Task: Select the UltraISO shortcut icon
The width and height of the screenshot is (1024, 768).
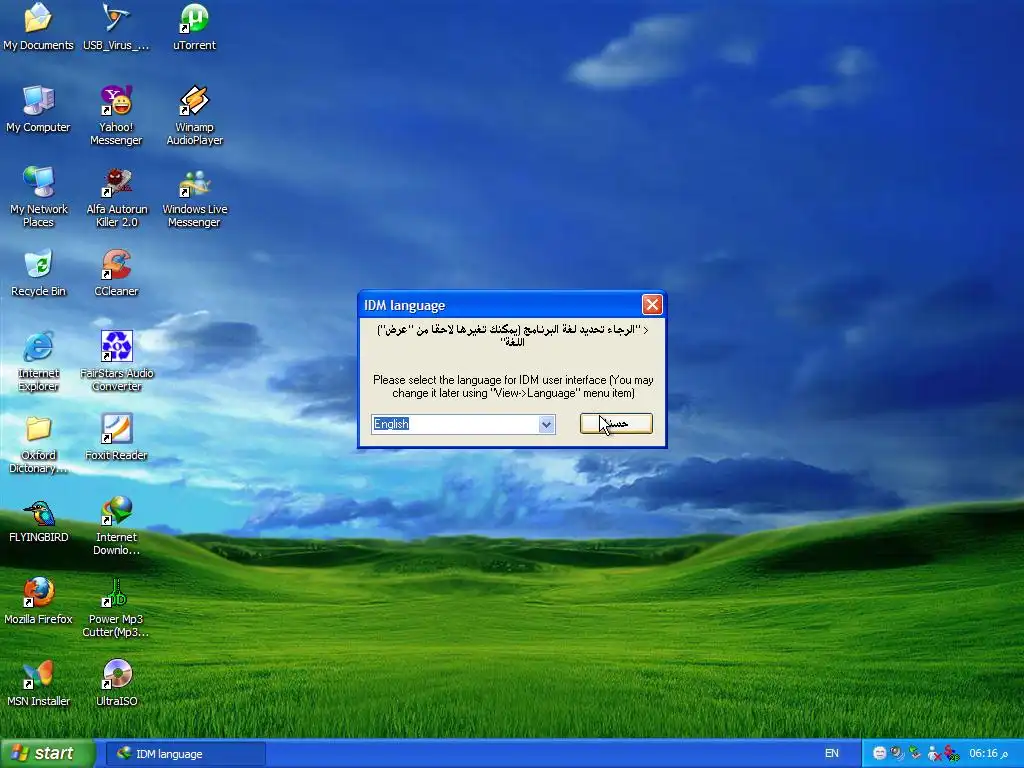Action: 116,683
